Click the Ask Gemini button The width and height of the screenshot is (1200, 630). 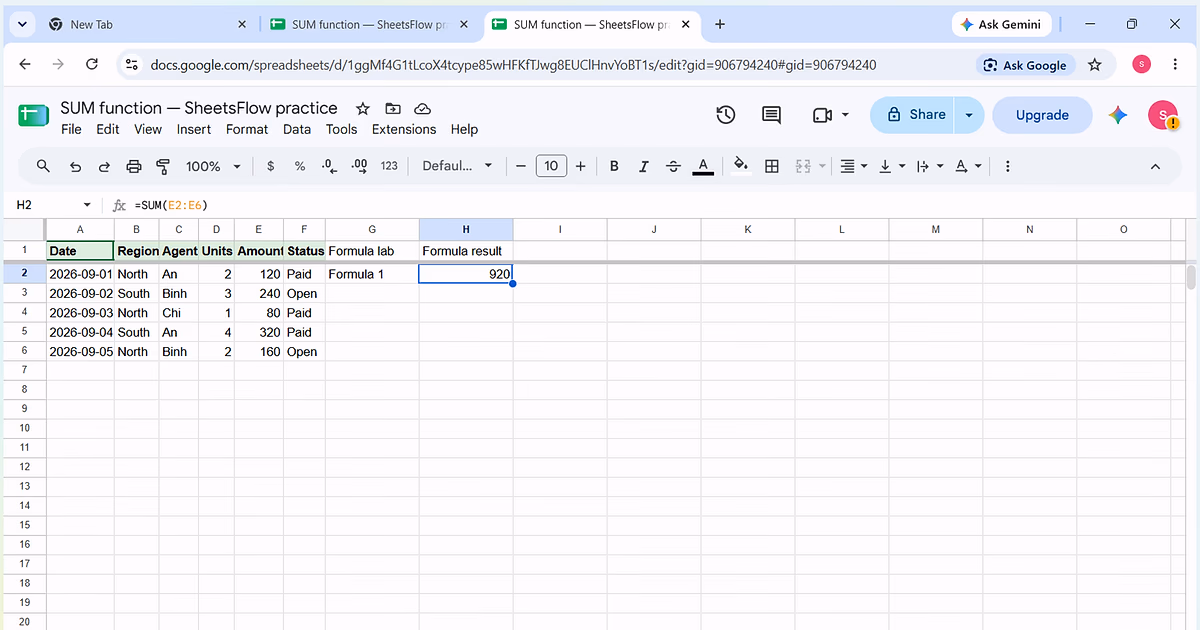pos(1000,24)
